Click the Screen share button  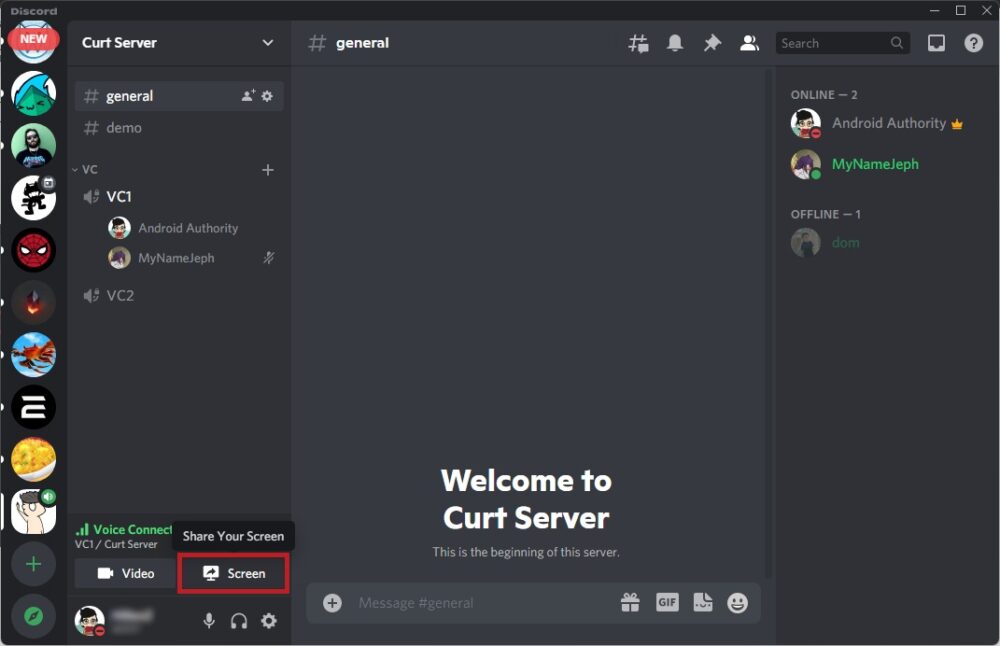pos(233,573)
